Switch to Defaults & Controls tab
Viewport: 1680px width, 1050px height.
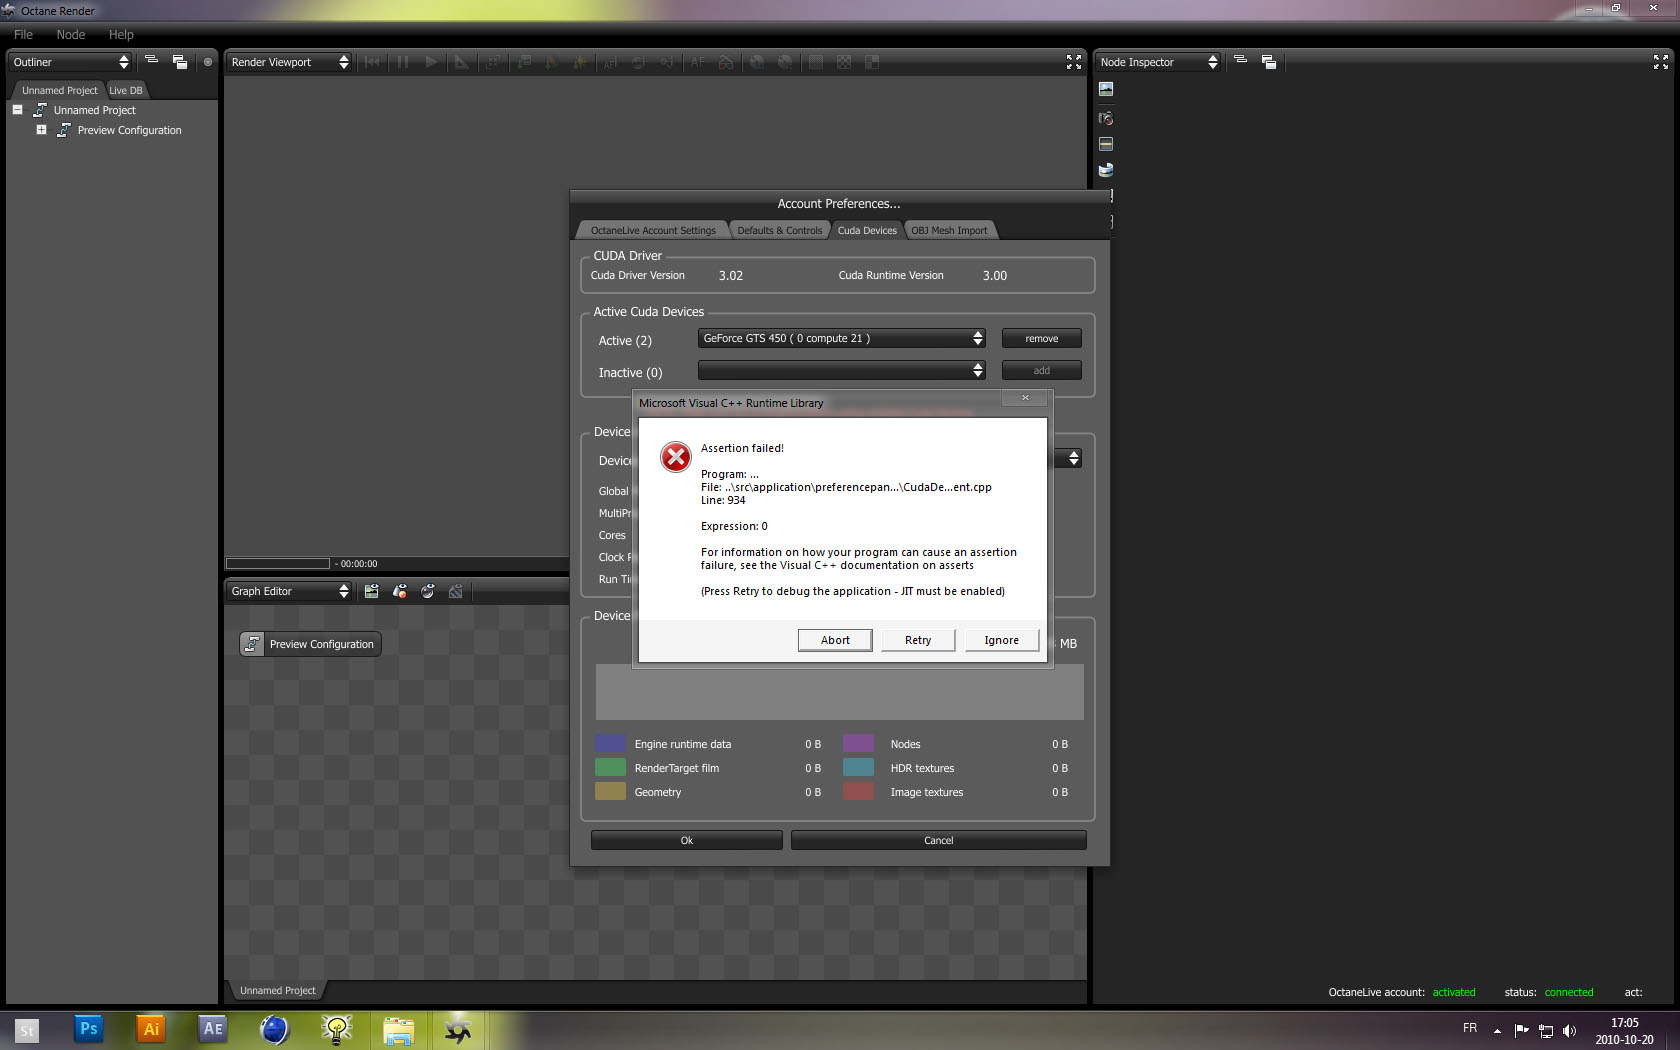pyautogui.click(x=780, y=230)
